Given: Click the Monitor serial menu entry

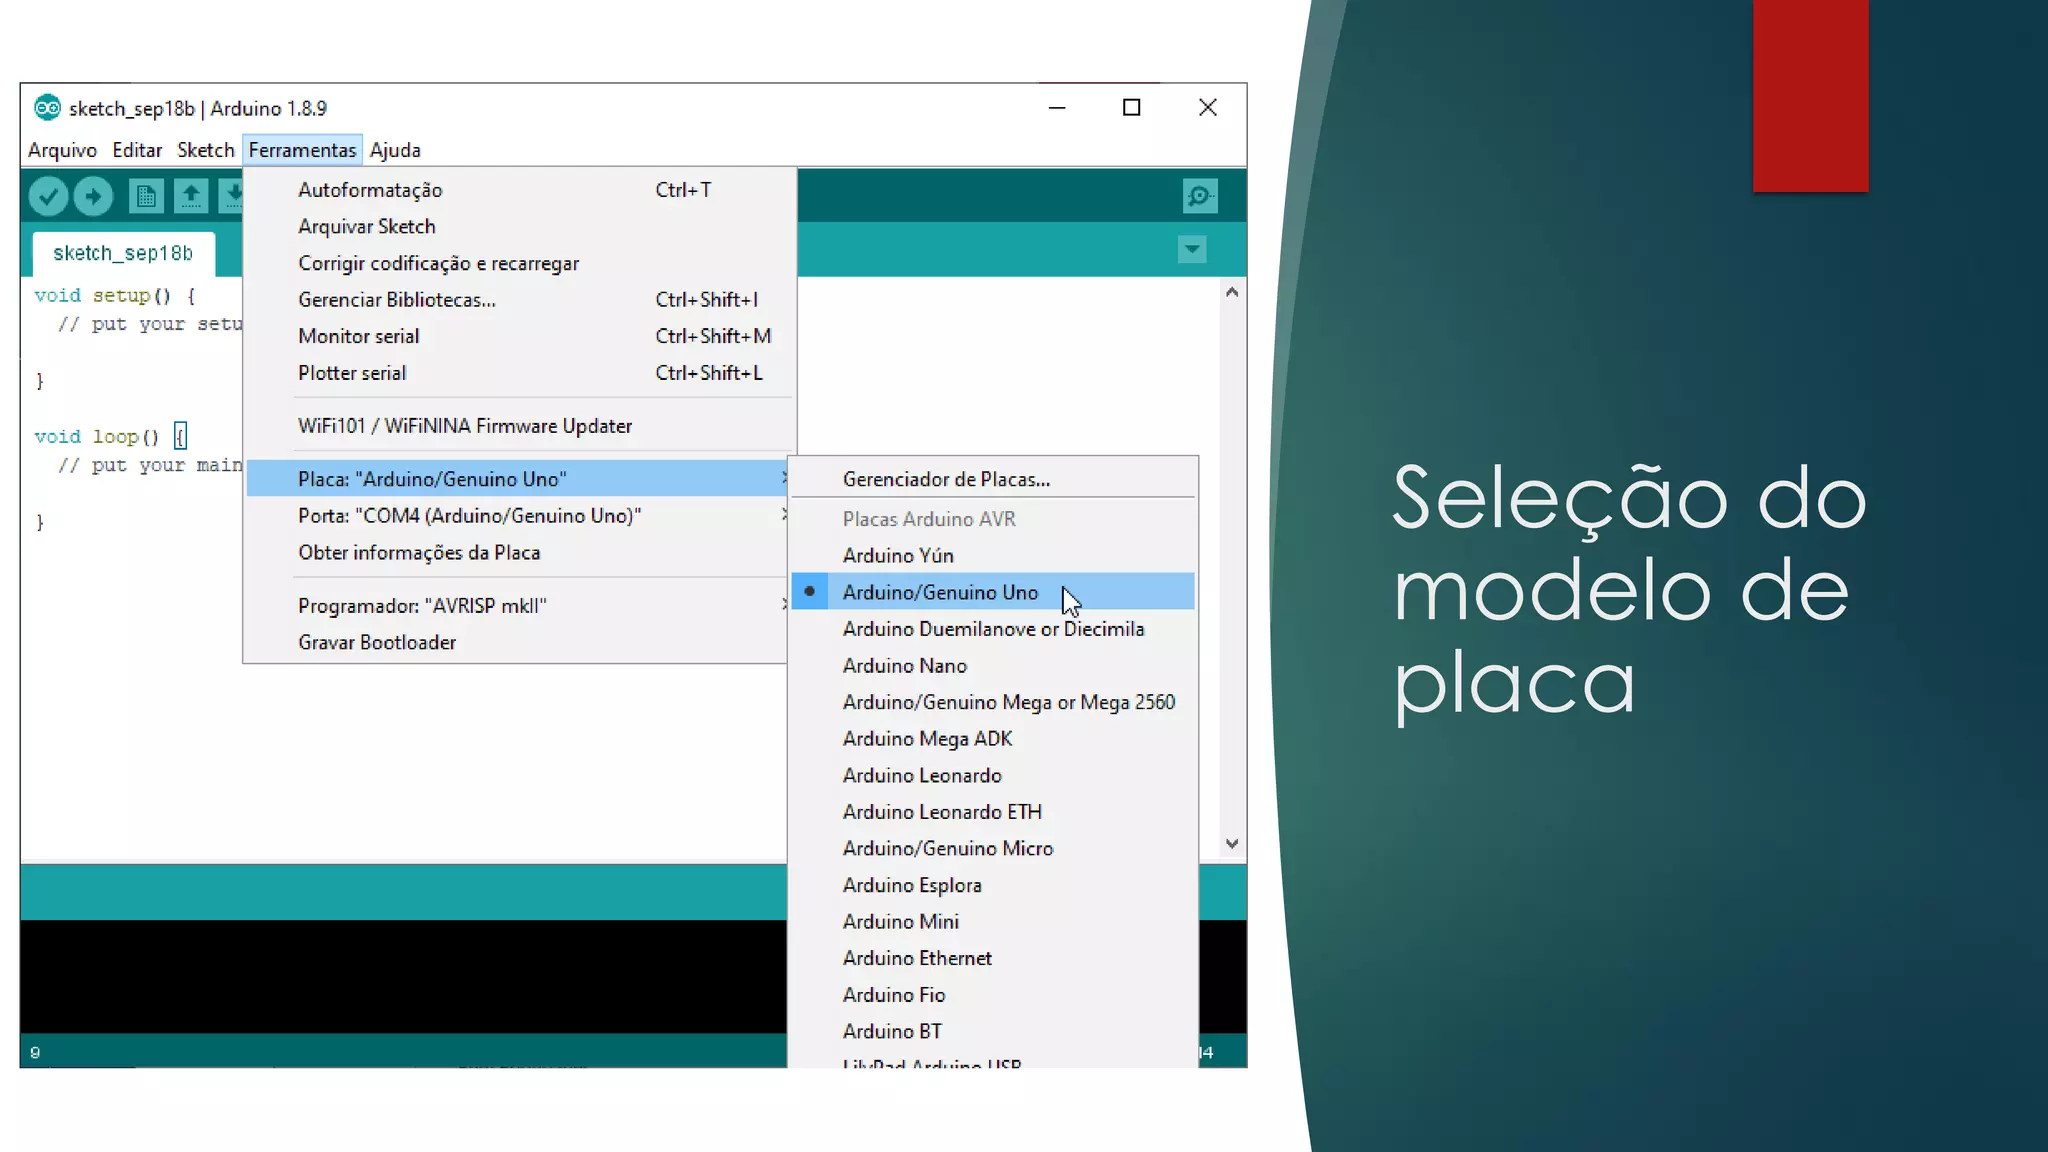Looking at the screenshot, I should (358, 337).
